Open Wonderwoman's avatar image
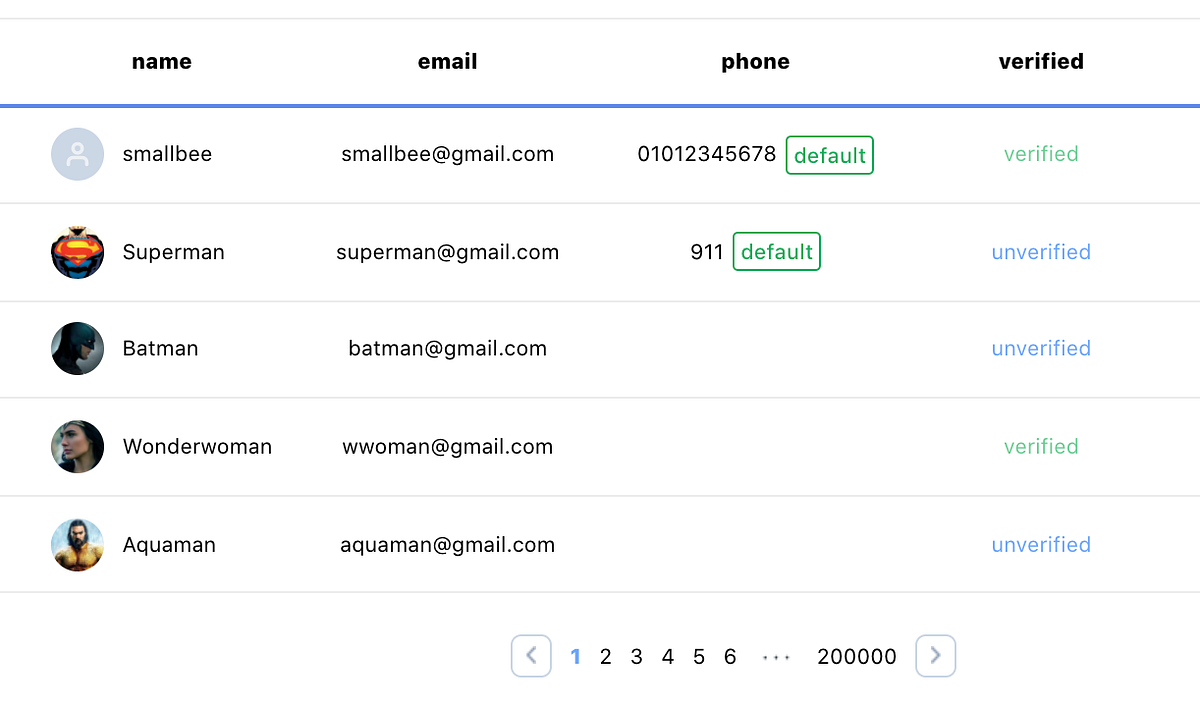 (77, 446)
